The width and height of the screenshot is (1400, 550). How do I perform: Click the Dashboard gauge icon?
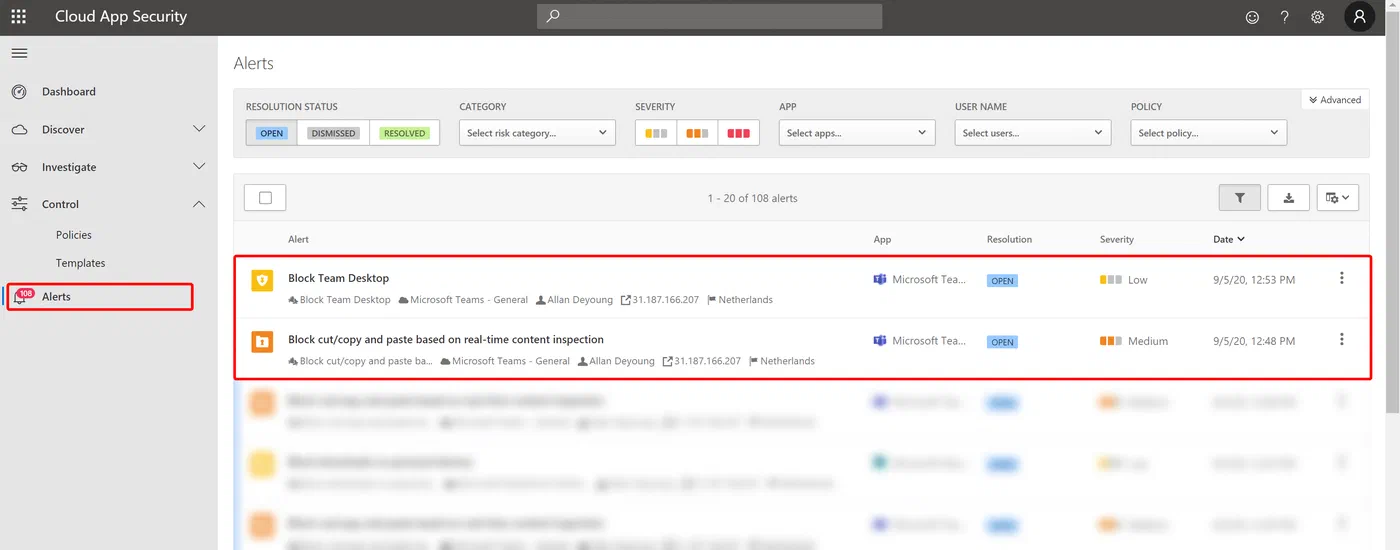tap(19, 92)
